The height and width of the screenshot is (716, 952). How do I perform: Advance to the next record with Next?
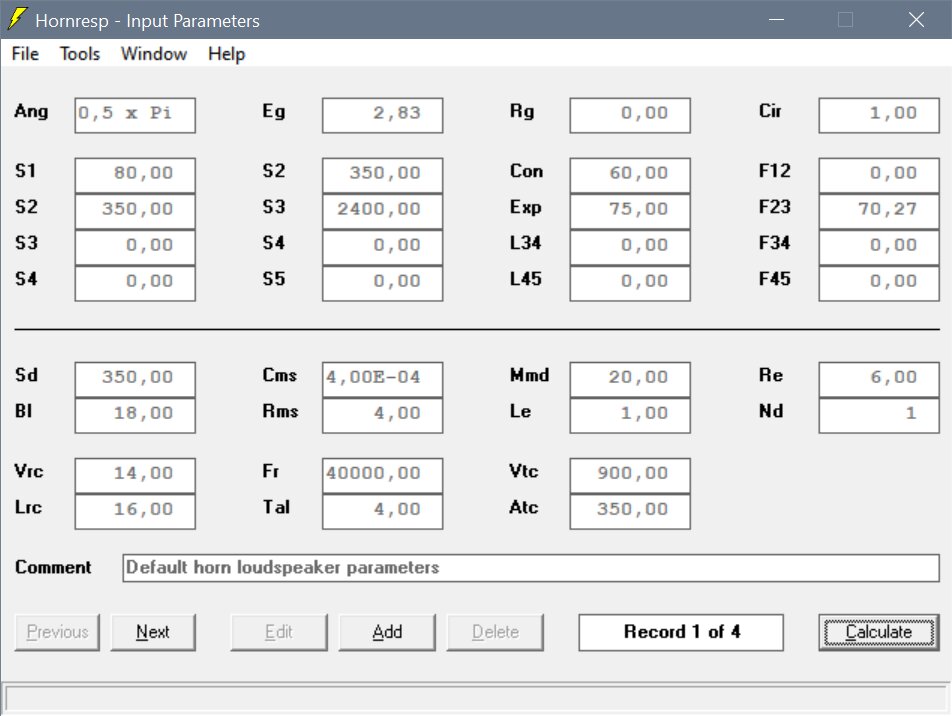coord(153,631)
